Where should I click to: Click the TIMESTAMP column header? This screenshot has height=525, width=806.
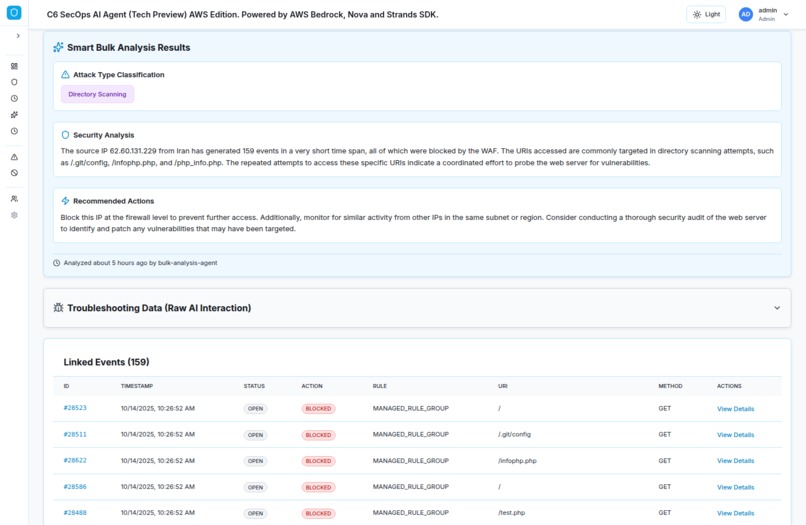click(x=137, y=386)
